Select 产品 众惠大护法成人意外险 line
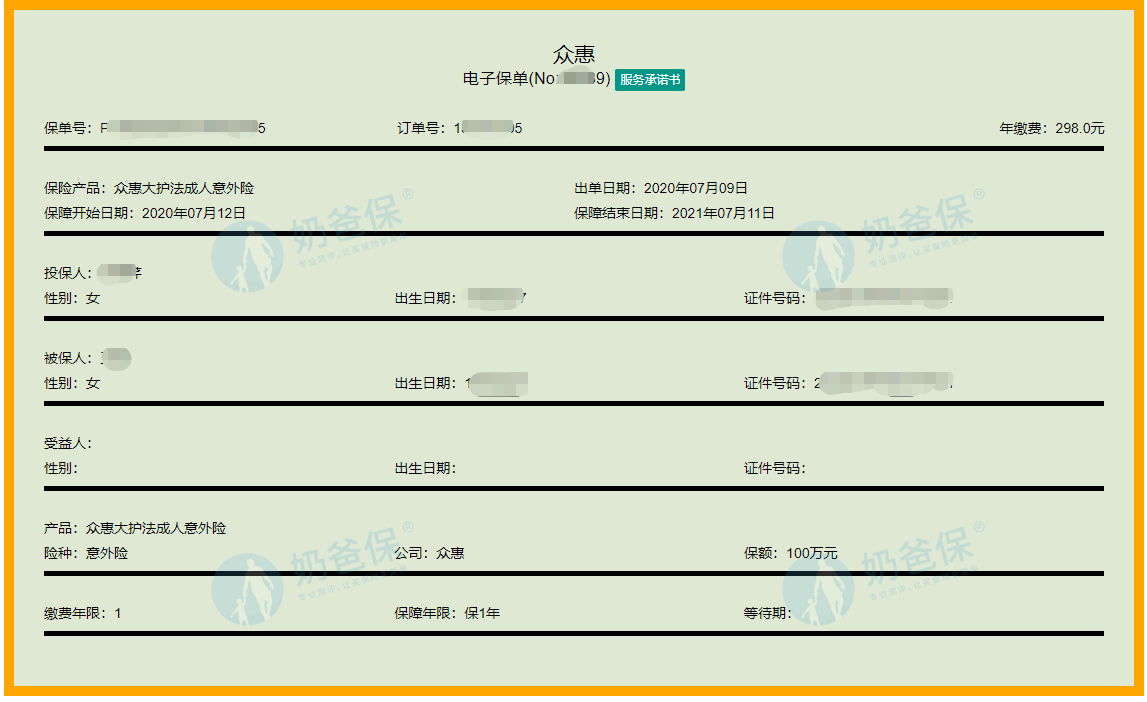1147x702 pixels. [135, 528]
